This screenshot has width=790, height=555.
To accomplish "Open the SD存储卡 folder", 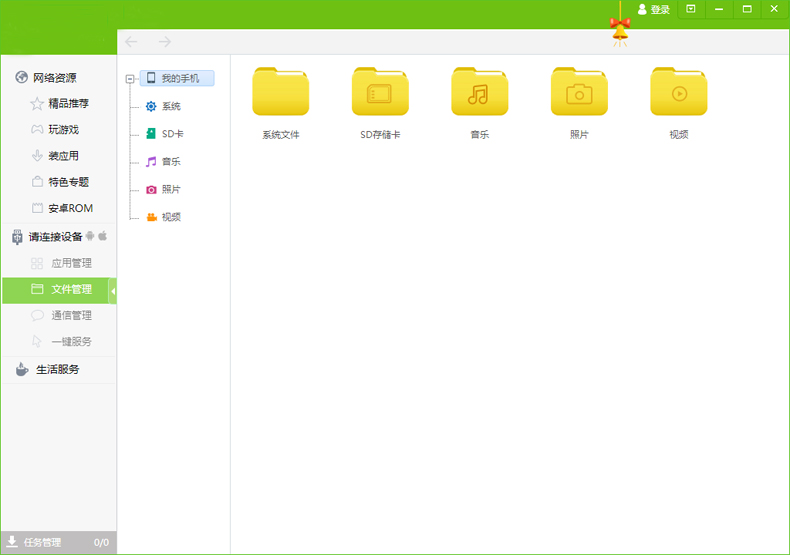I will (380, 93).
